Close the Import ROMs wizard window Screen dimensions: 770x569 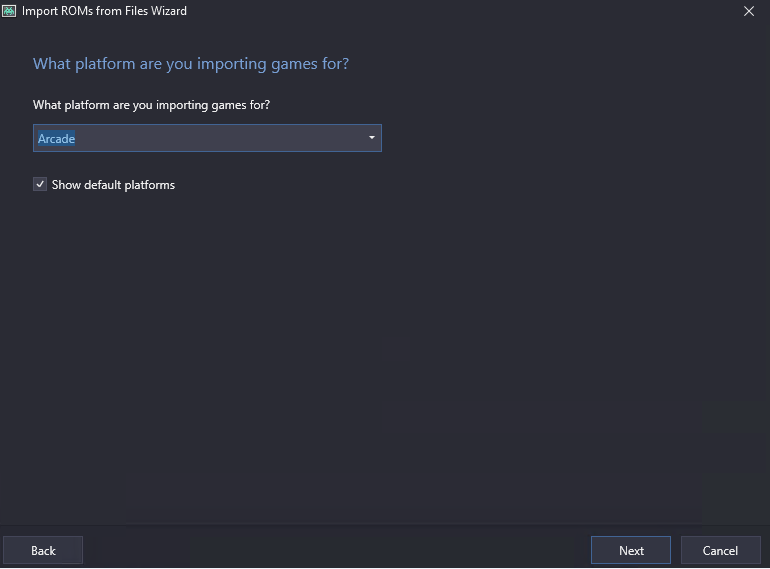click(748, 11)
